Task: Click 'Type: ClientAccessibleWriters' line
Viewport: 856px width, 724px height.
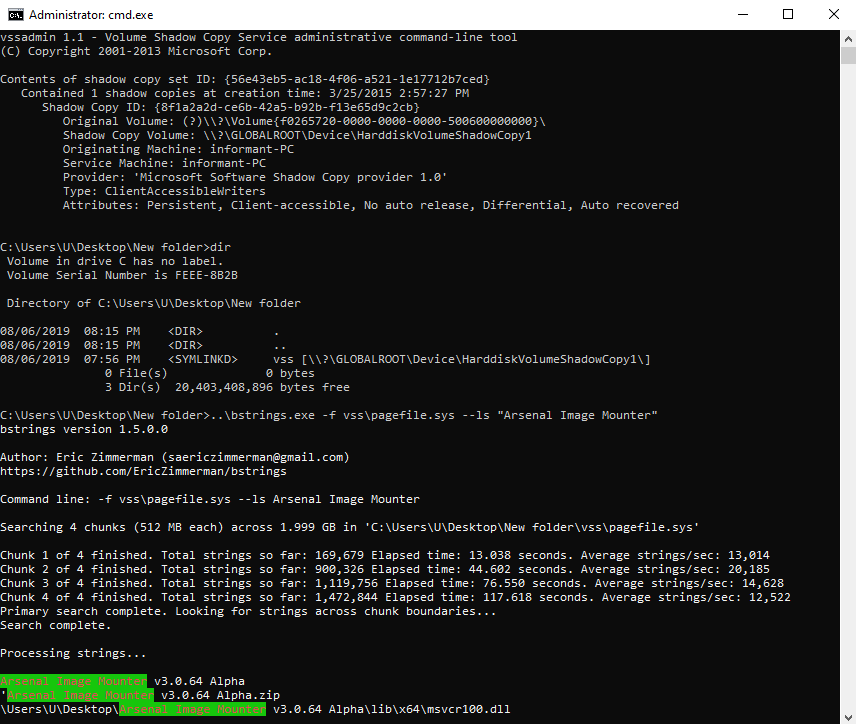Action: 164,191
